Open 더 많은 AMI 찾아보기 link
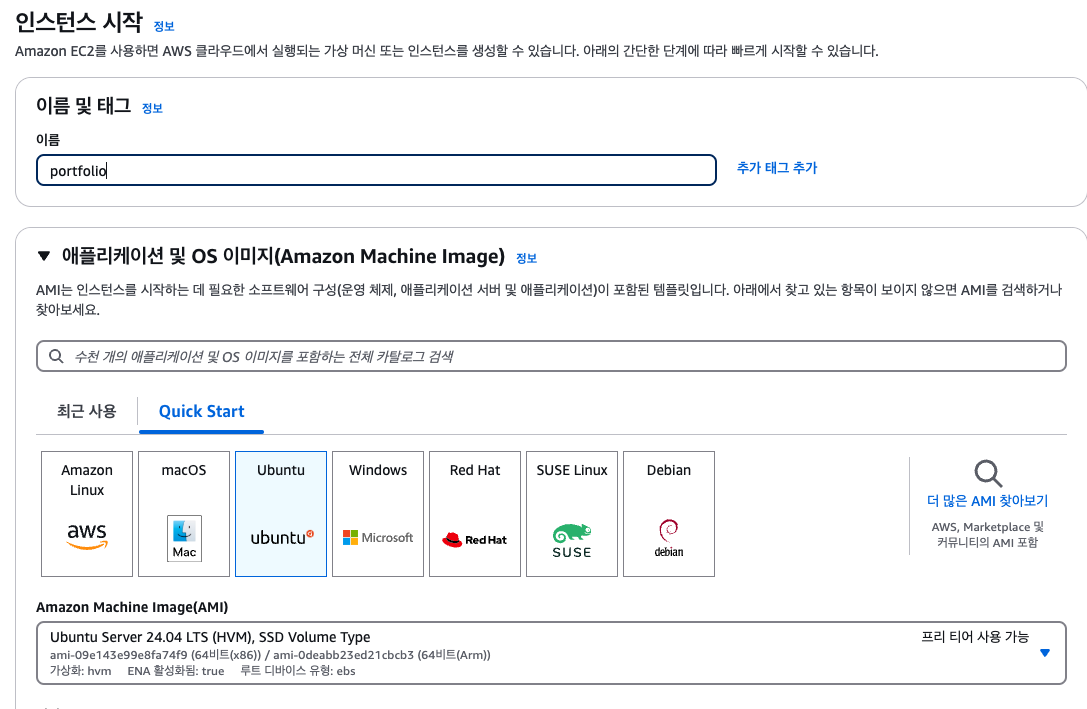This screenshot has height=709, width=1087. [x=987, y=500]
